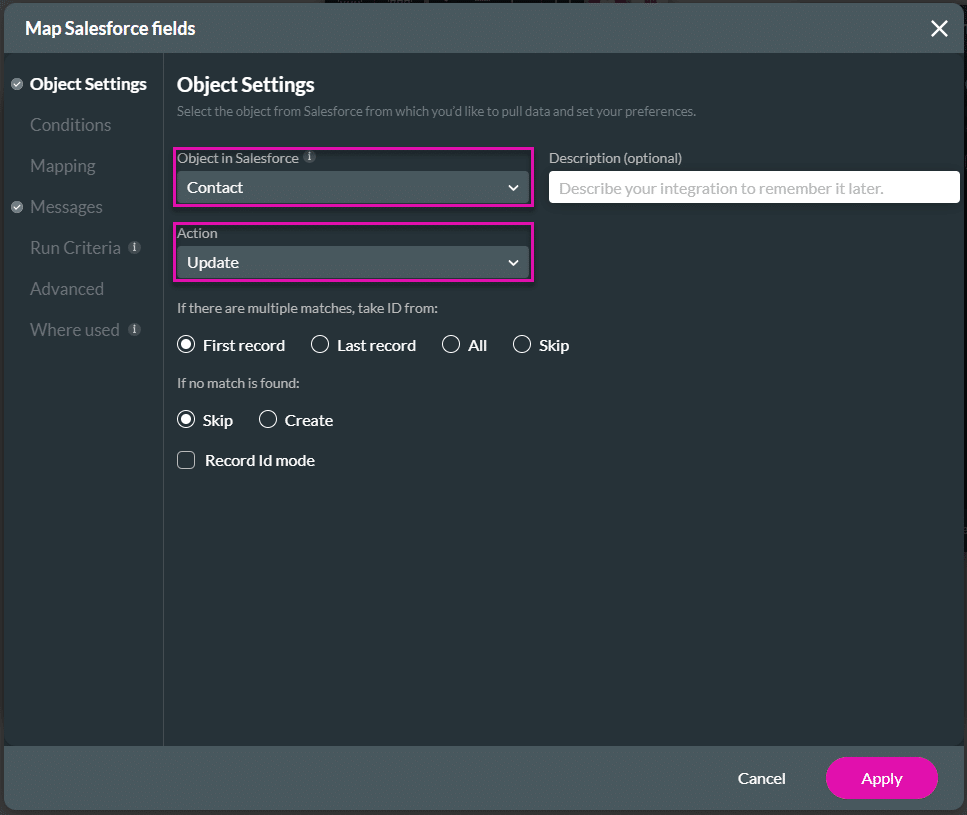Navigate to the Advanced step

(x=66, y=289)
